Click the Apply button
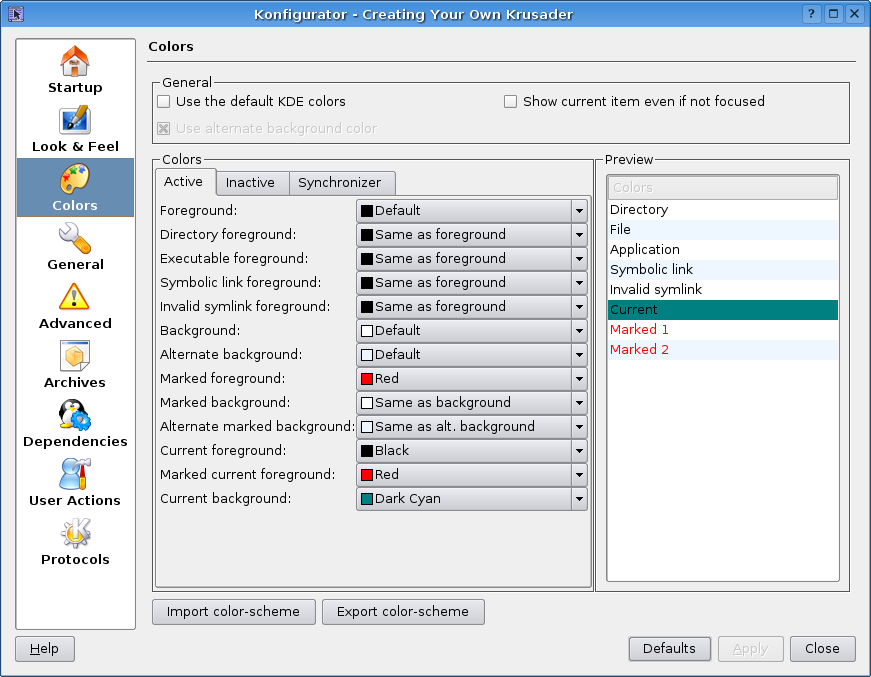The width and height of the screenshot is (871, 677). point(750,649)
